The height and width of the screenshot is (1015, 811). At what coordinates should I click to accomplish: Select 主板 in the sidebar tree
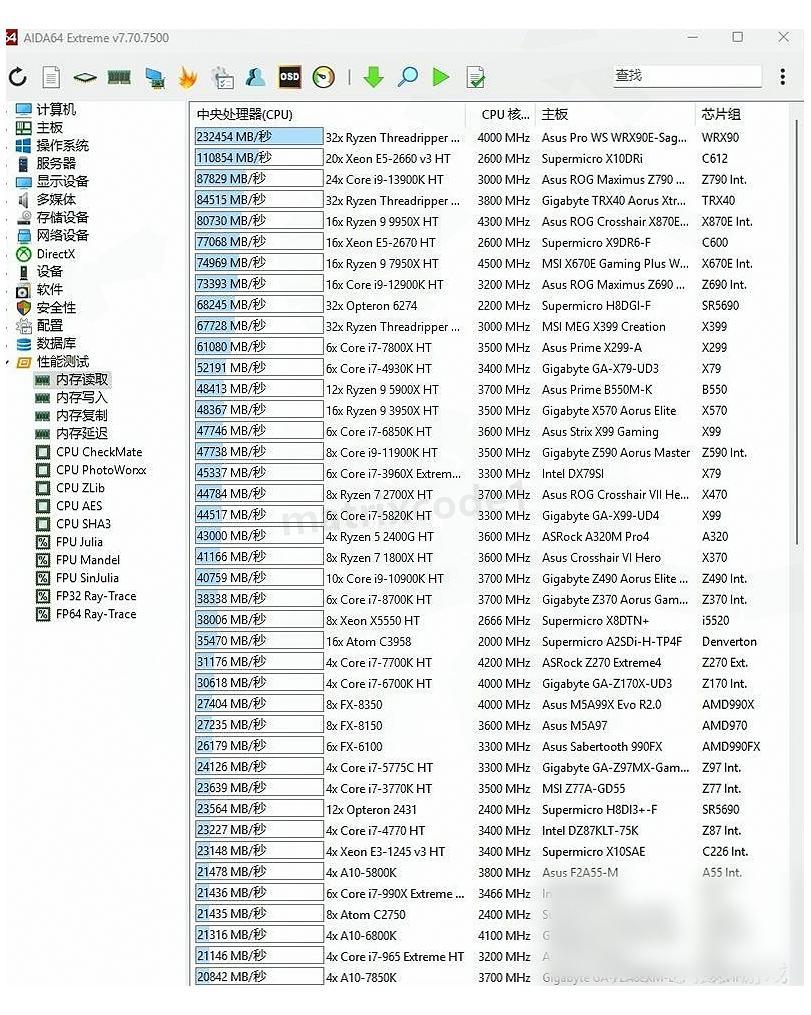coord(49,128)
